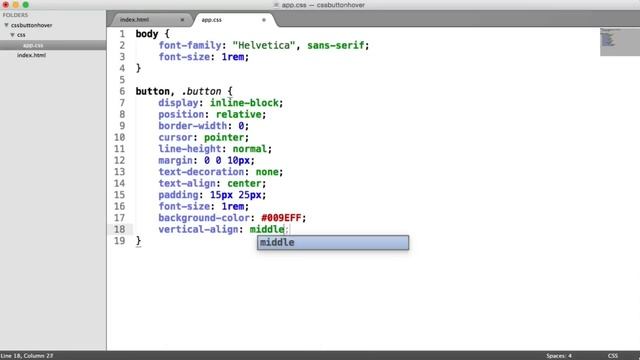Image resolution: width=640 pixels, height=360 pixels.
Task: Click the line-height property
Action: 190,149
